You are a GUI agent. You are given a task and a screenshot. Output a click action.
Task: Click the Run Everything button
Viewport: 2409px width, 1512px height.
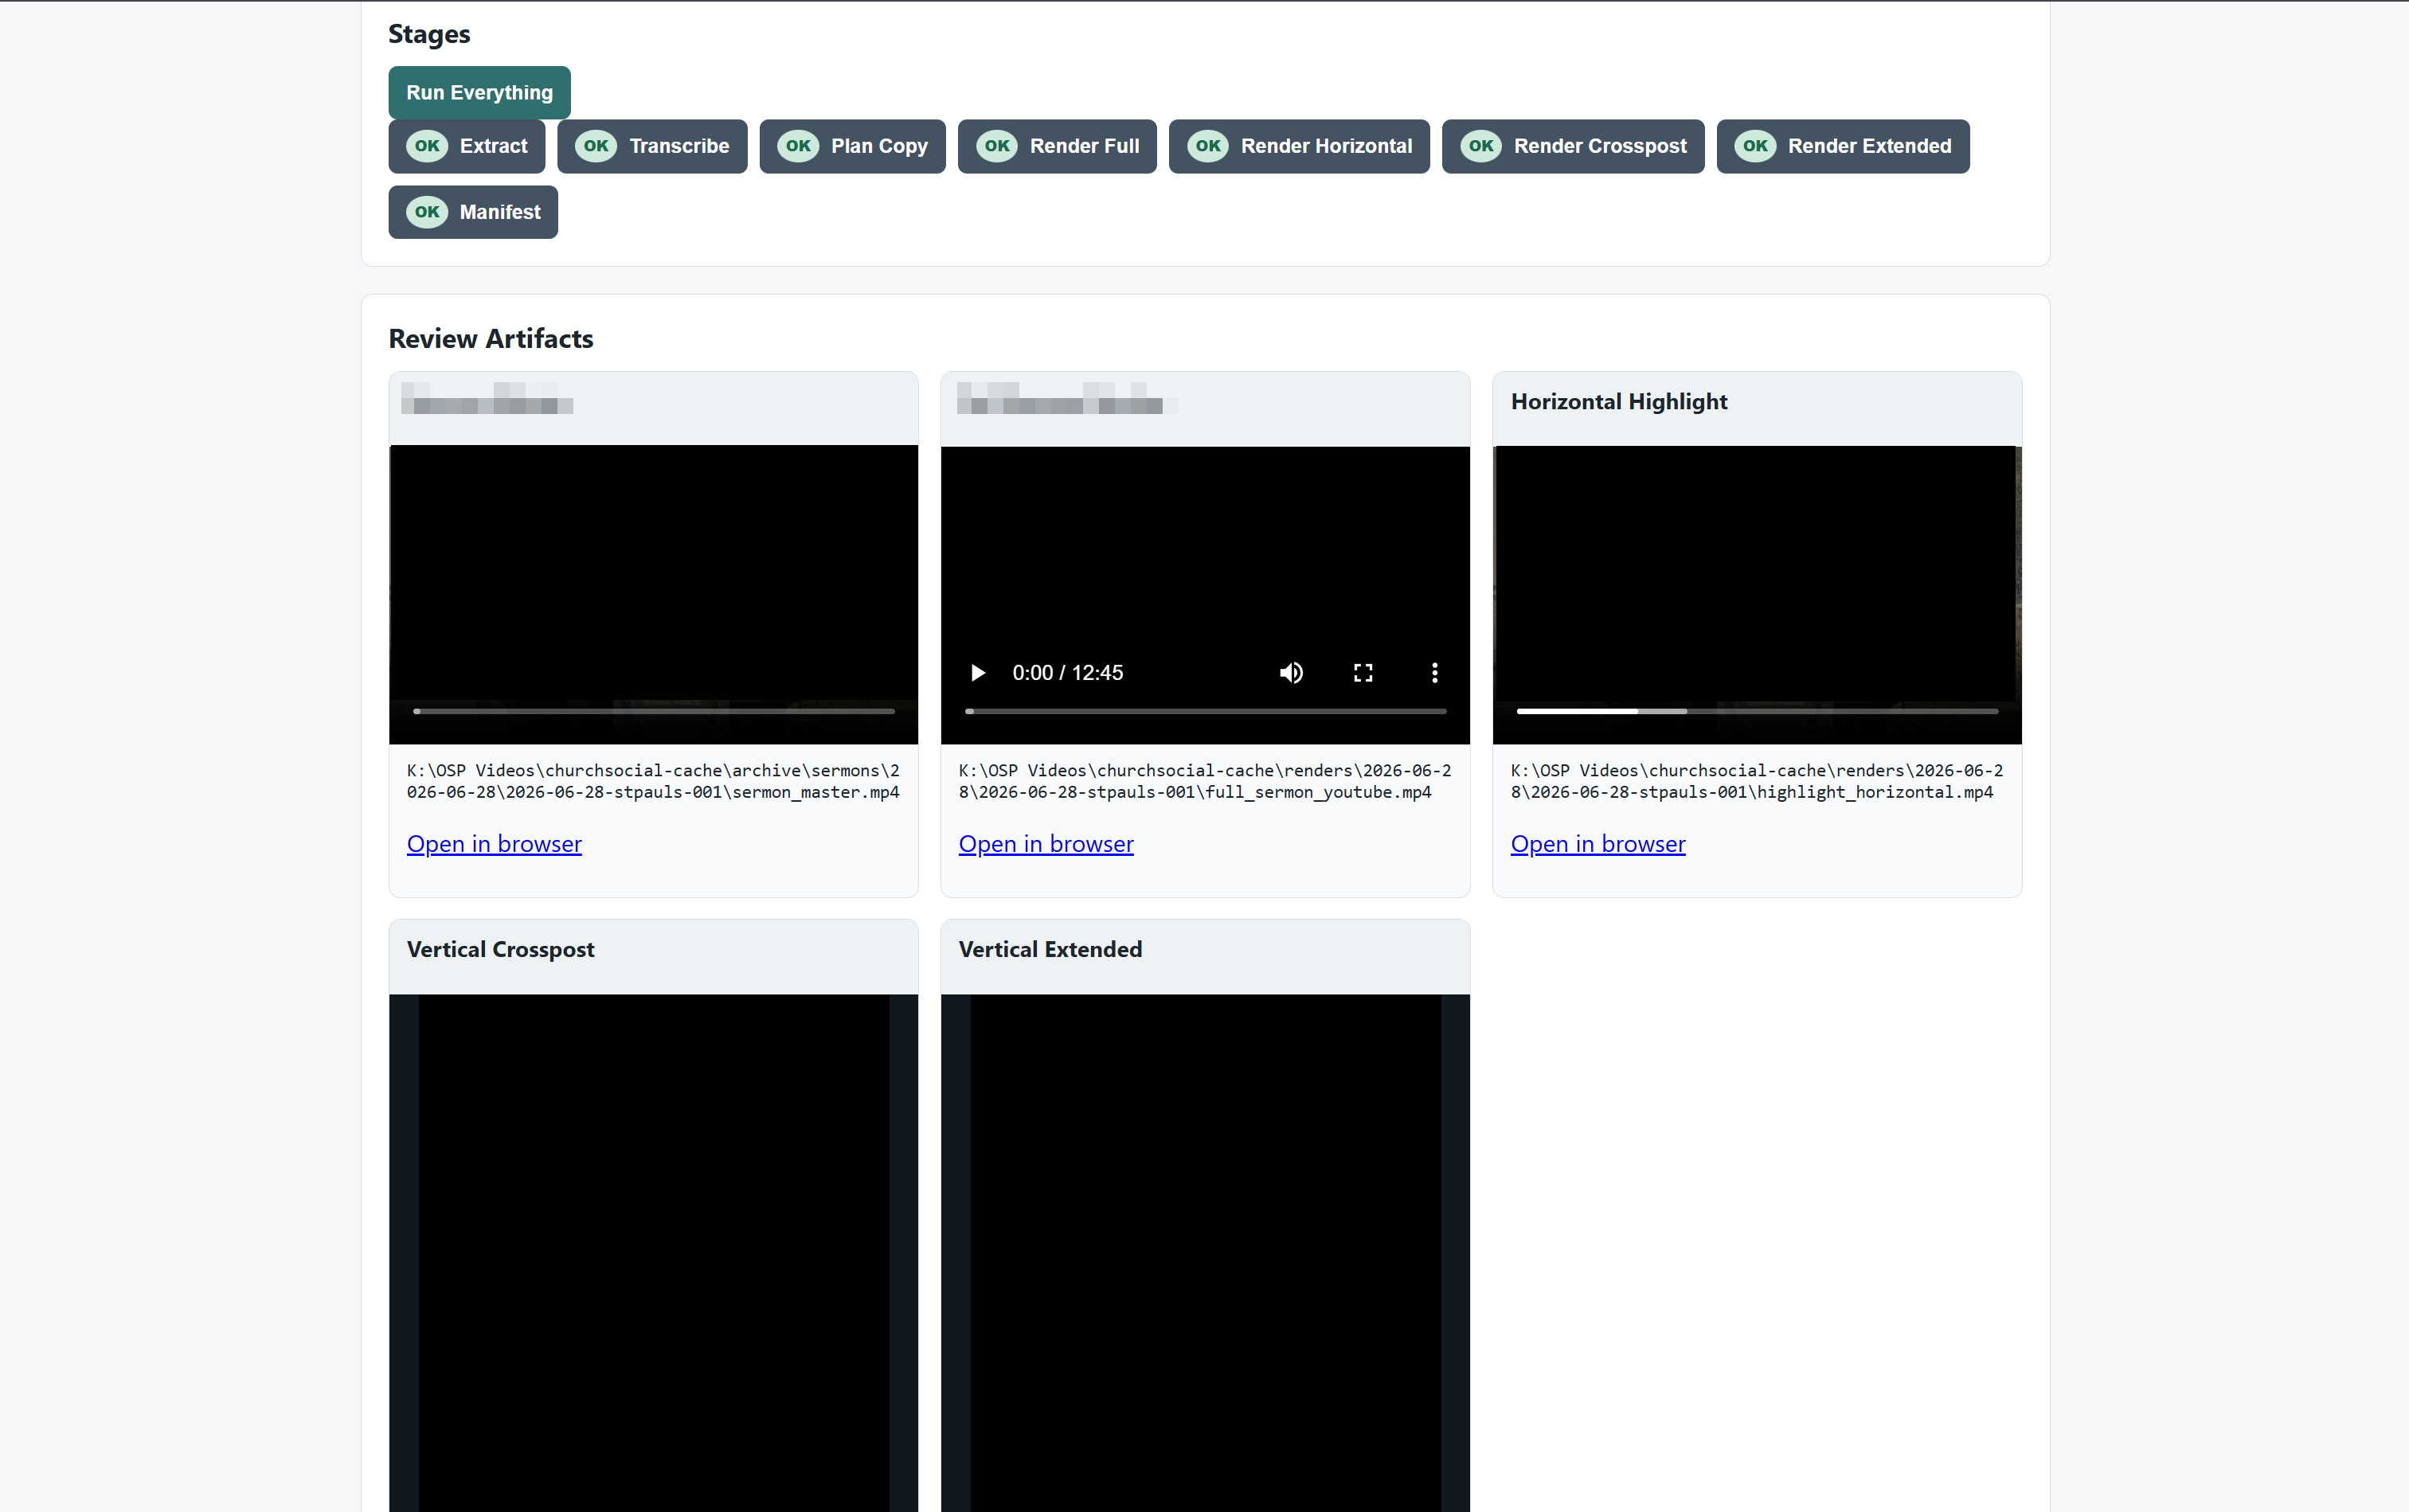(479, 92)
